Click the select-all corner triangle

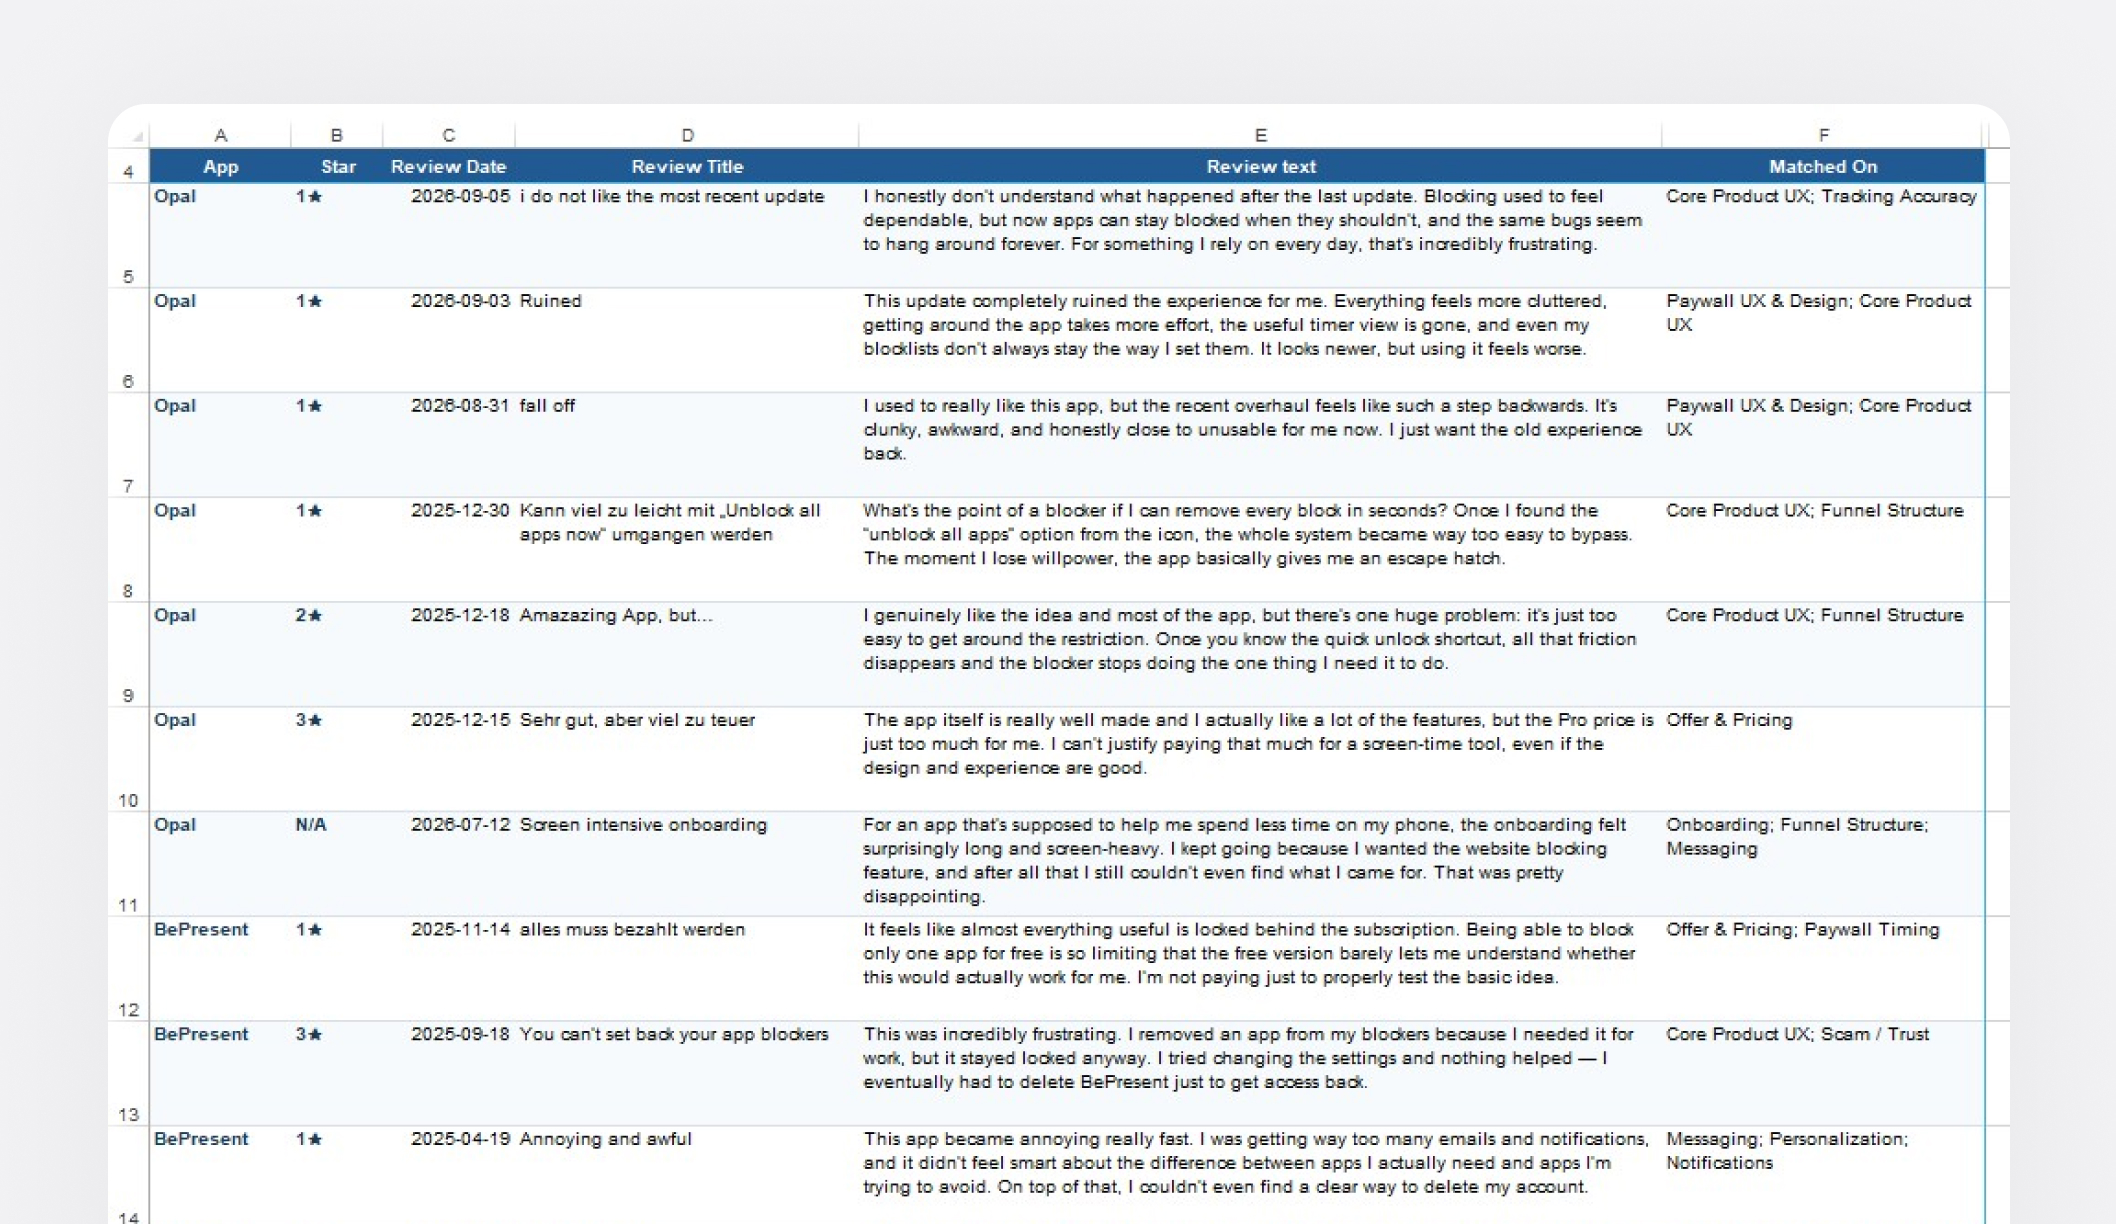138,136
